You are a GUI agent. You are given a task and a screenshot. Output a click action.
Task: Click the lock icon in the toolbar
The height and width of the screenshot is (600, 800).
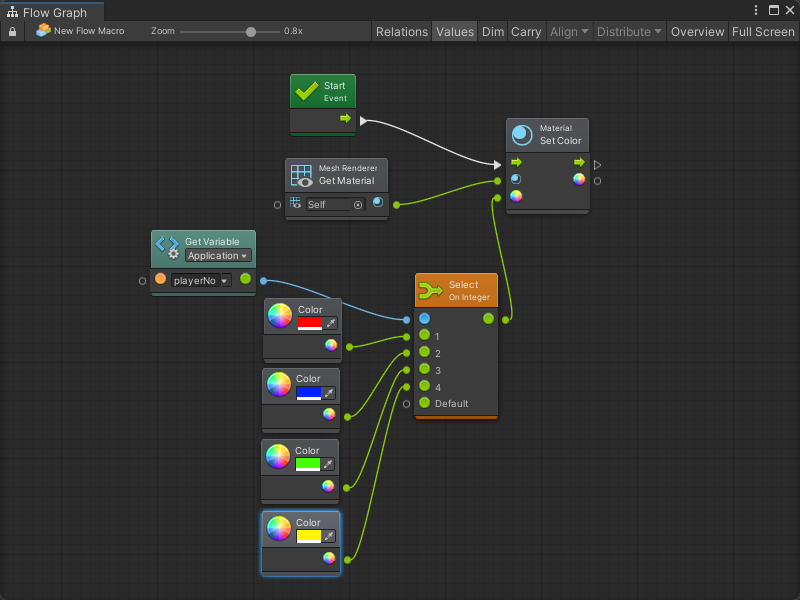[12, 32]
